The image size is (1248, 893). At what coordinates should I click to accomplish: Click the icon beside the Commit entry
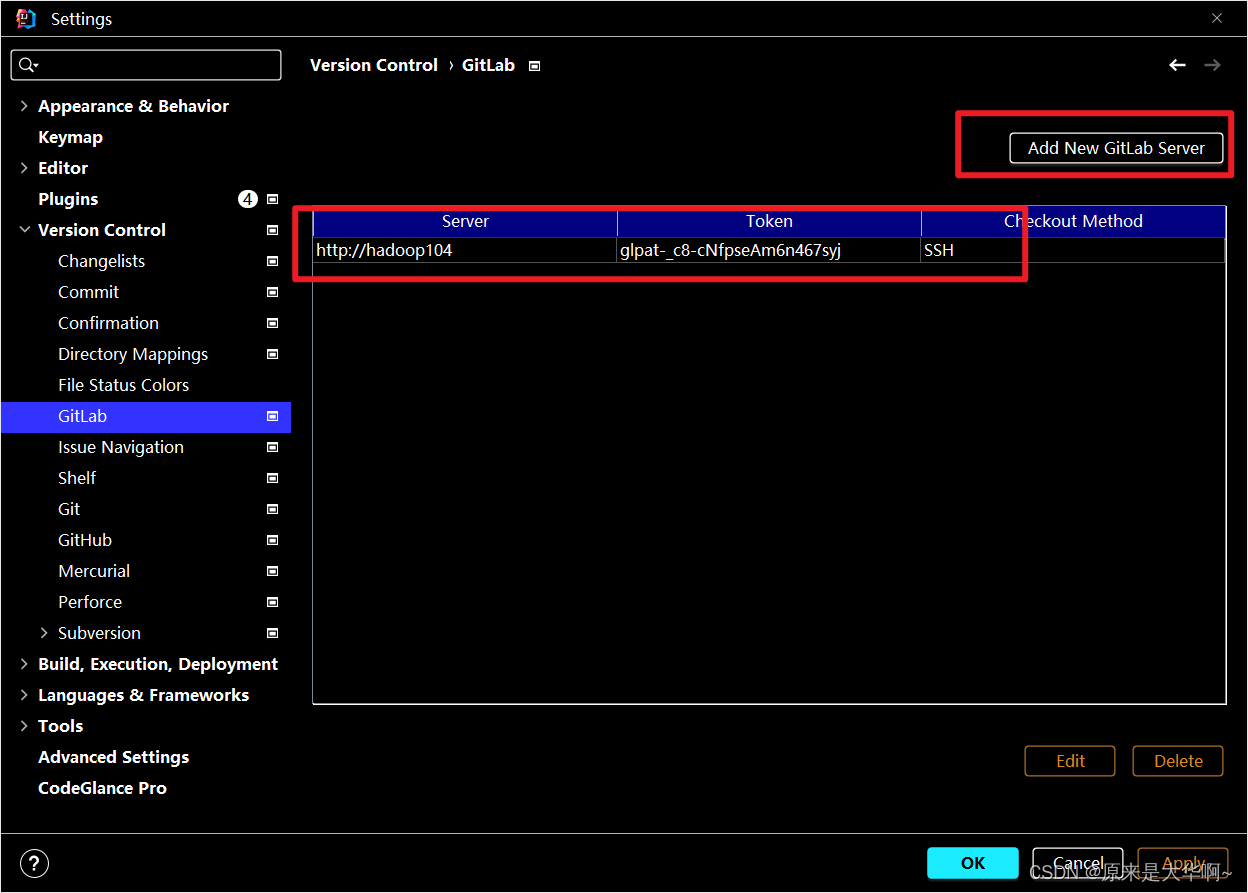(271, 291)
